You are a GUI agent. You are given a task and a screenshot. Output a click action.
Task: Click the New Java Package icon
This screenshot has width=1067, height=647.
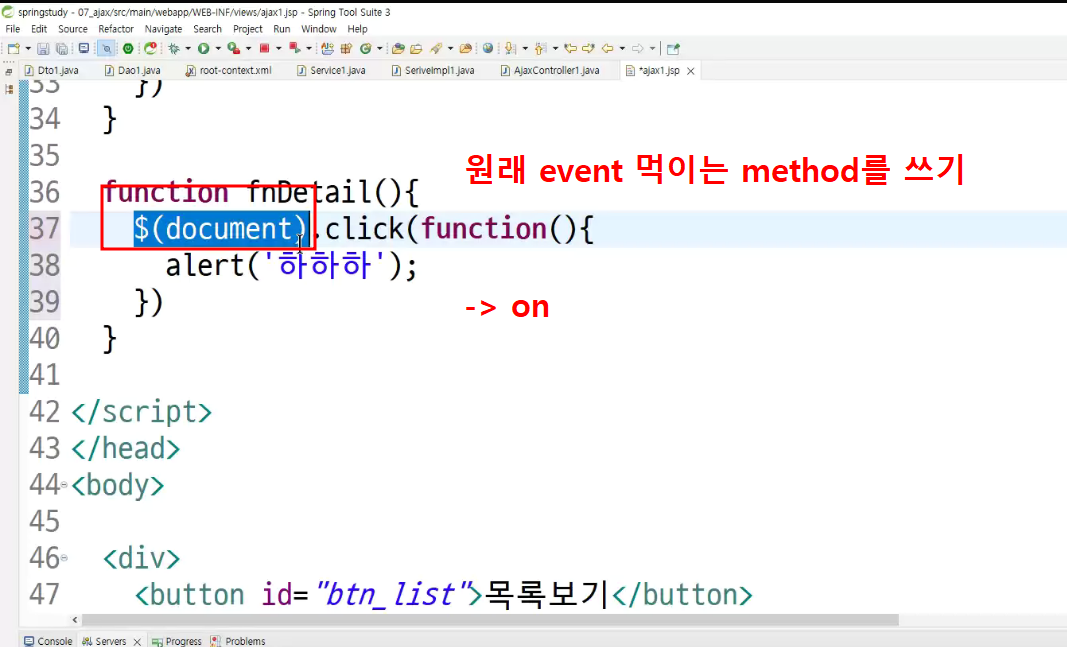346,48
